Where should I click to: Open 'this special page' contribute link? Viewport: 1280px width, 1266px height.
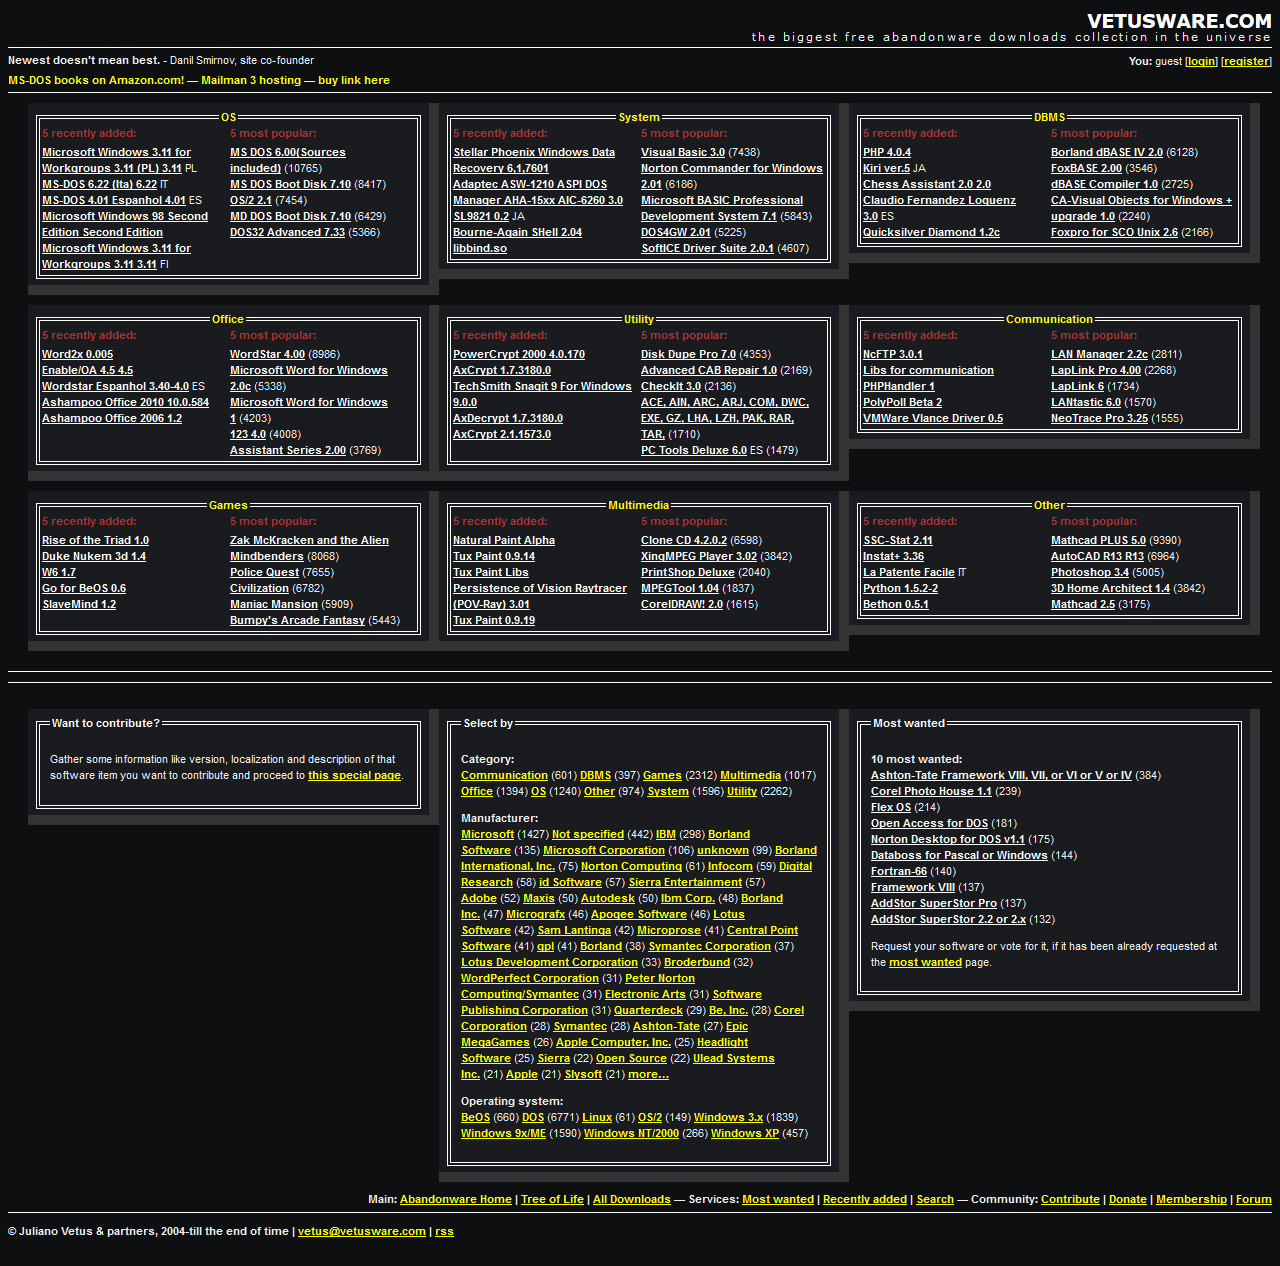pyautogui.click(x=354, y=775)
